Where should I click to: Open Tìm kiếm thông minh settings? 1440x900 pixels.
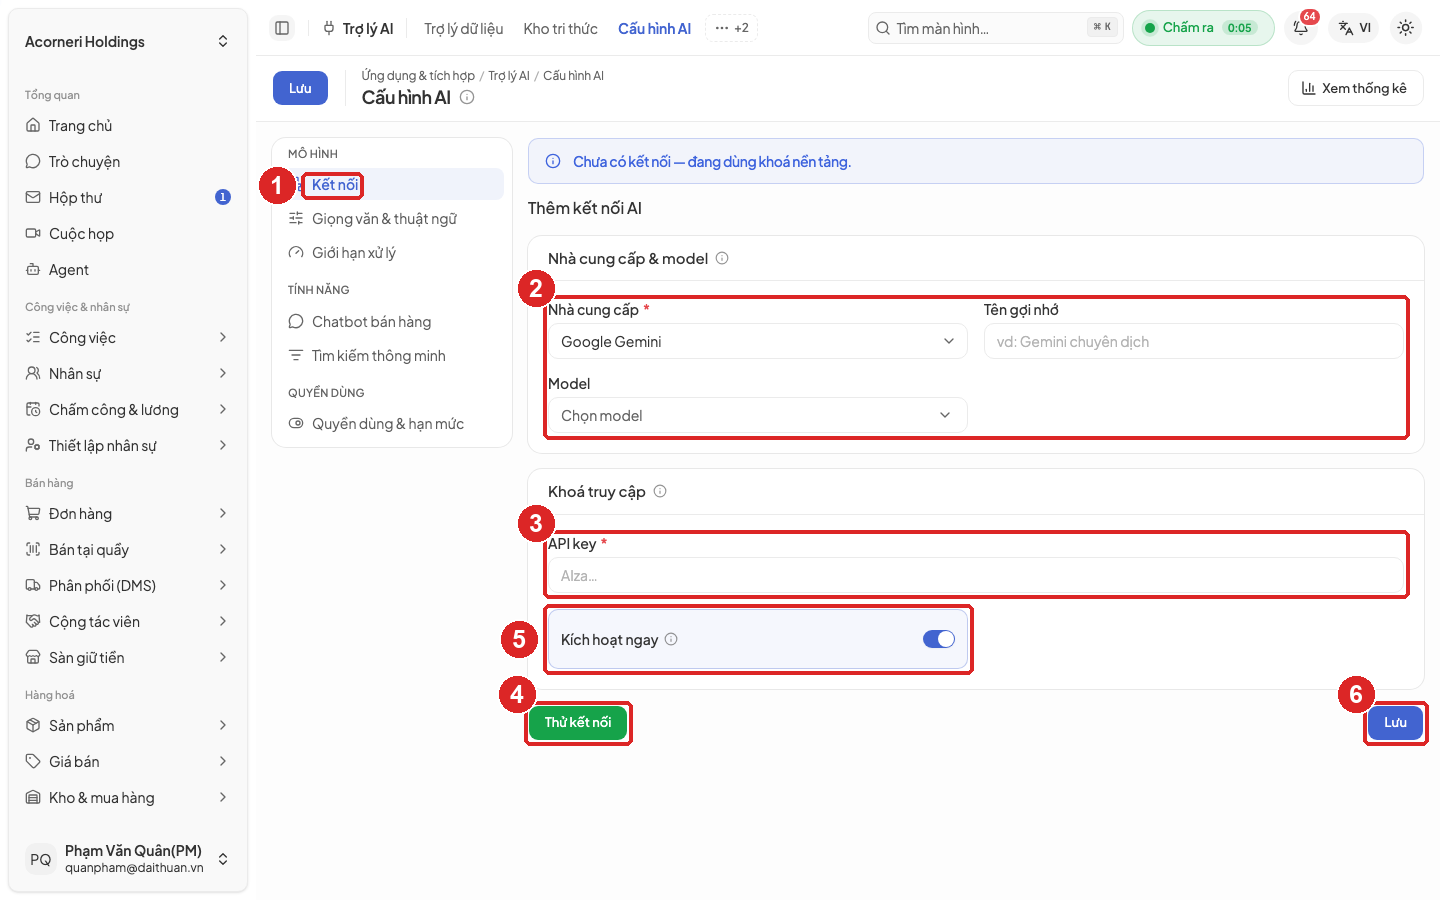[392, 356]
